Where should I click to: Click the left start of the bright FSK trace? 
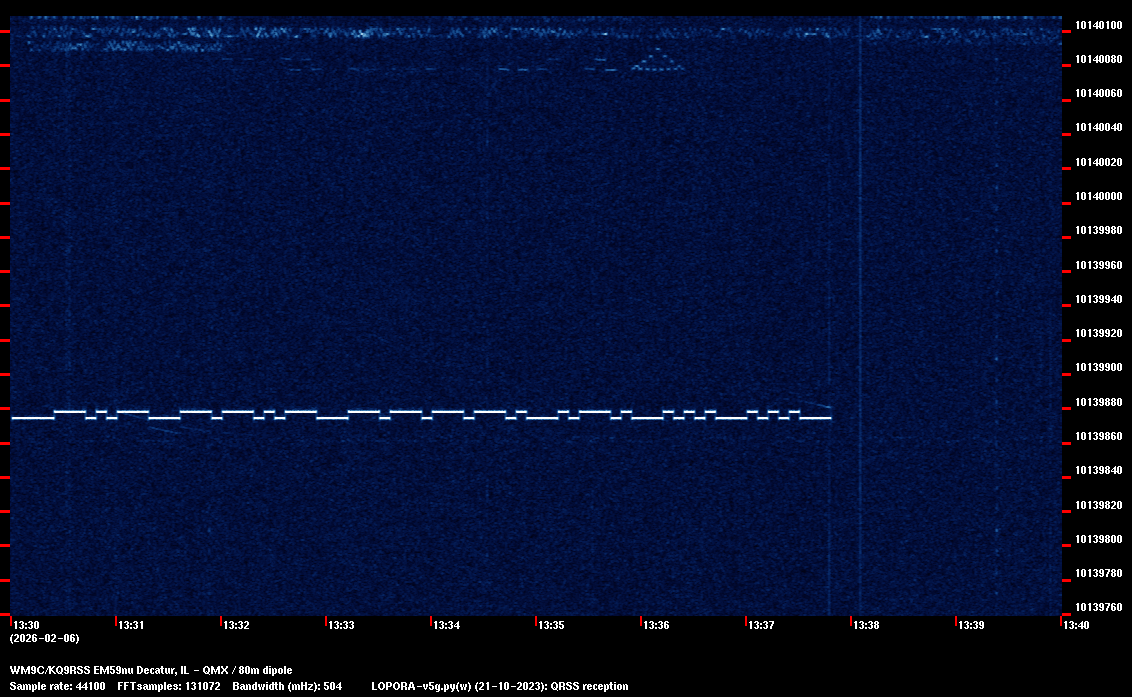pyautogui.click(x=14, y=418)
